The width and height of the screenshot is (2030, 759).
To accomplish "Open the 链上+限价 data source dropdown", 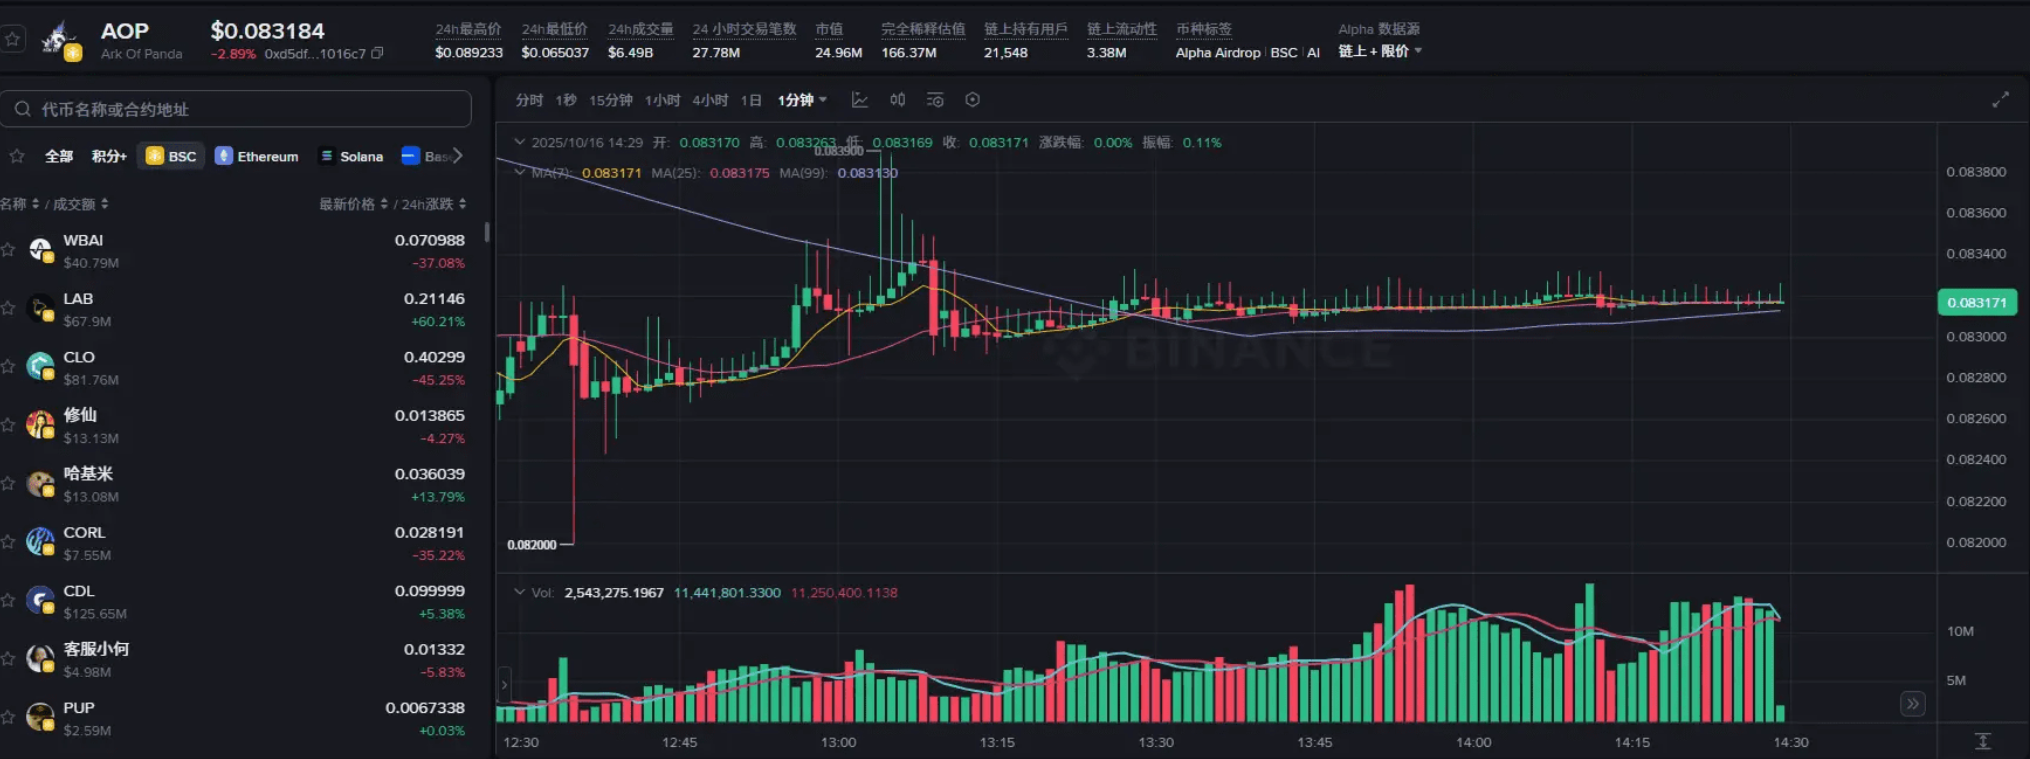I will (1380, 52).
